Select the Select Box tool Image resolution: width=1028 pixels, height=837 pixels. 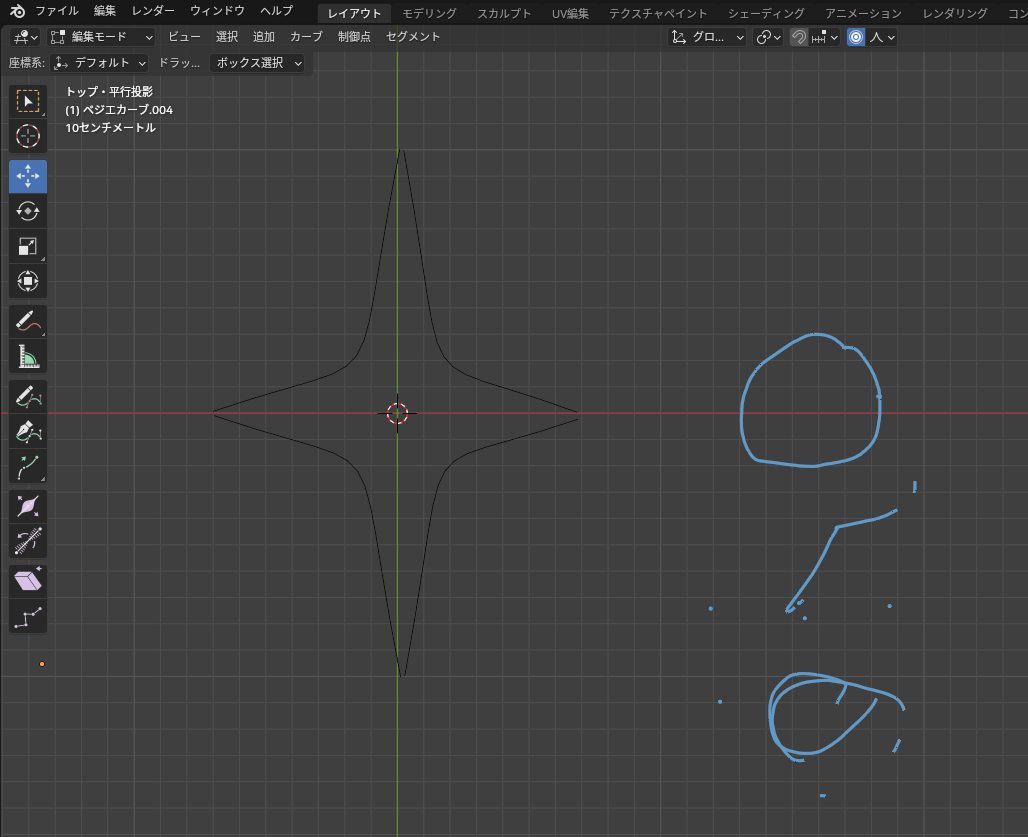[x=28, y=102]
